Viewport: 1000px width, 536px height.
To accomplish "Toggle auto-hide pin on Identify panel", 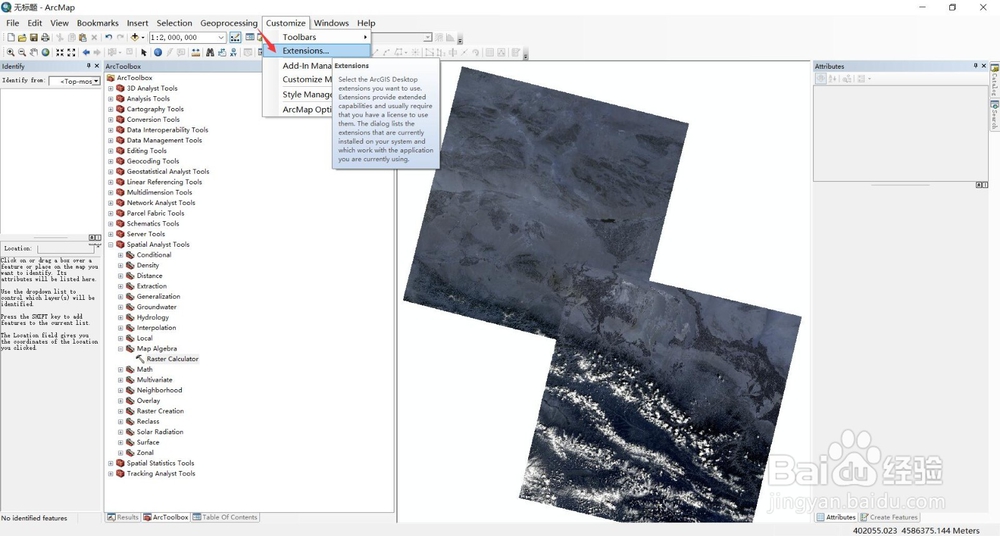I will click(x=89, y=66).
